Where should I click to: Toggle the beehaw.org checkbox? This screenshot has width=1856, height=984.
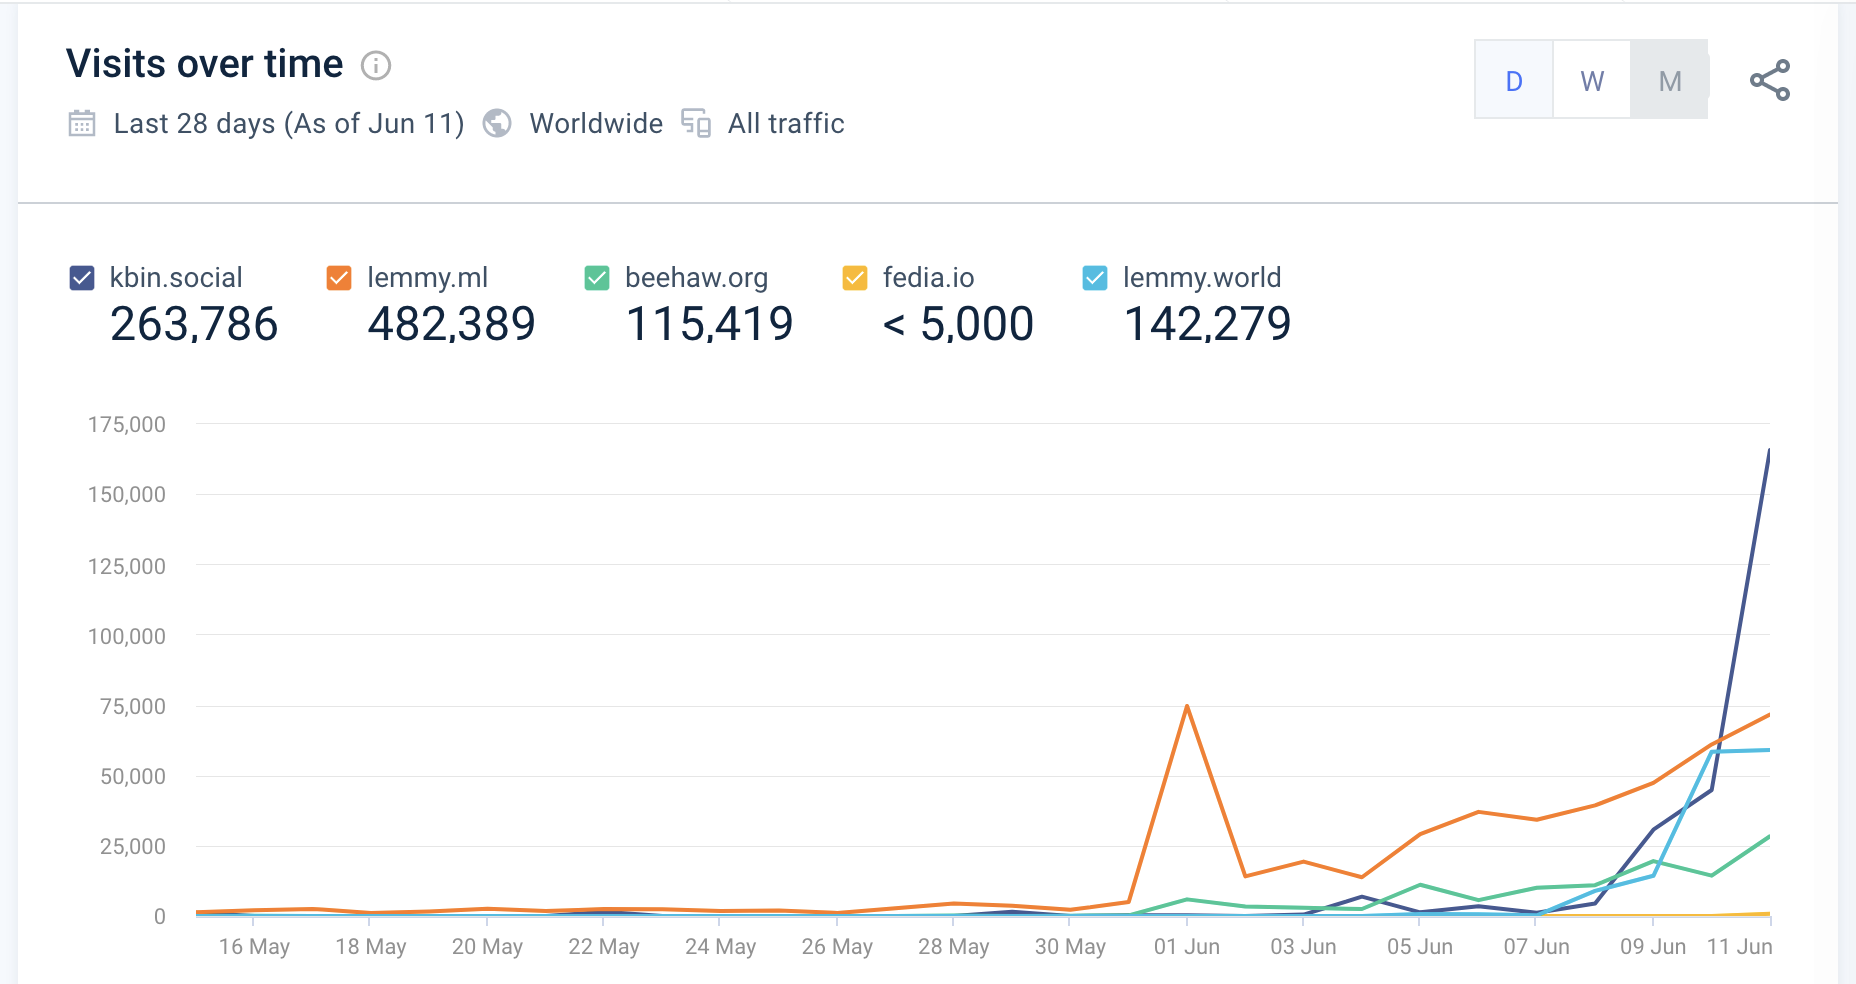pos(597,278)
